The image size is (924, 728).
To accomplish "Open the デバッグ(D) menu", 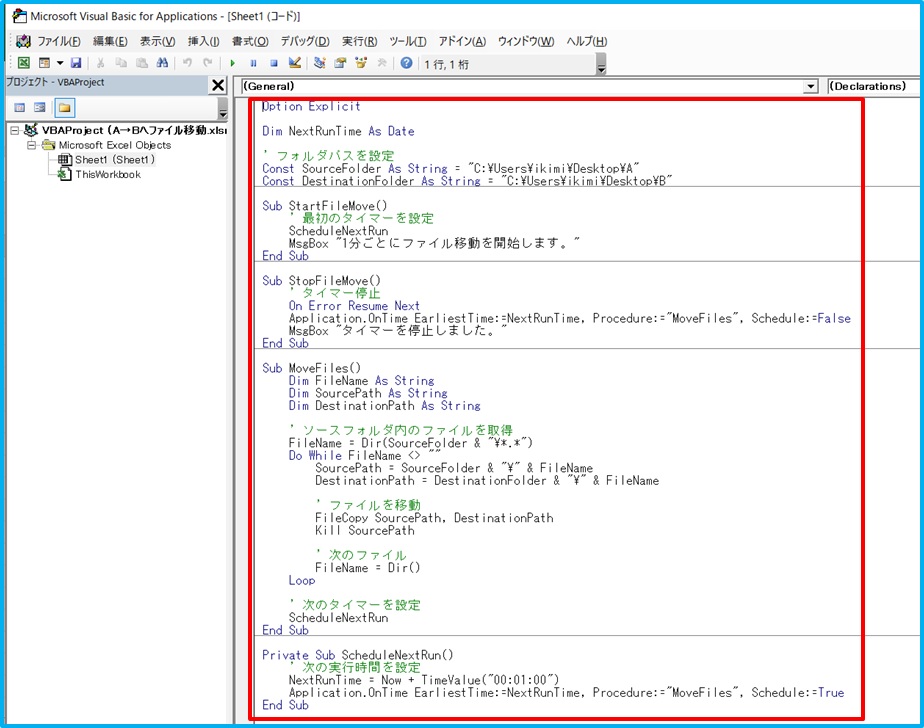I will click(305, 41).
